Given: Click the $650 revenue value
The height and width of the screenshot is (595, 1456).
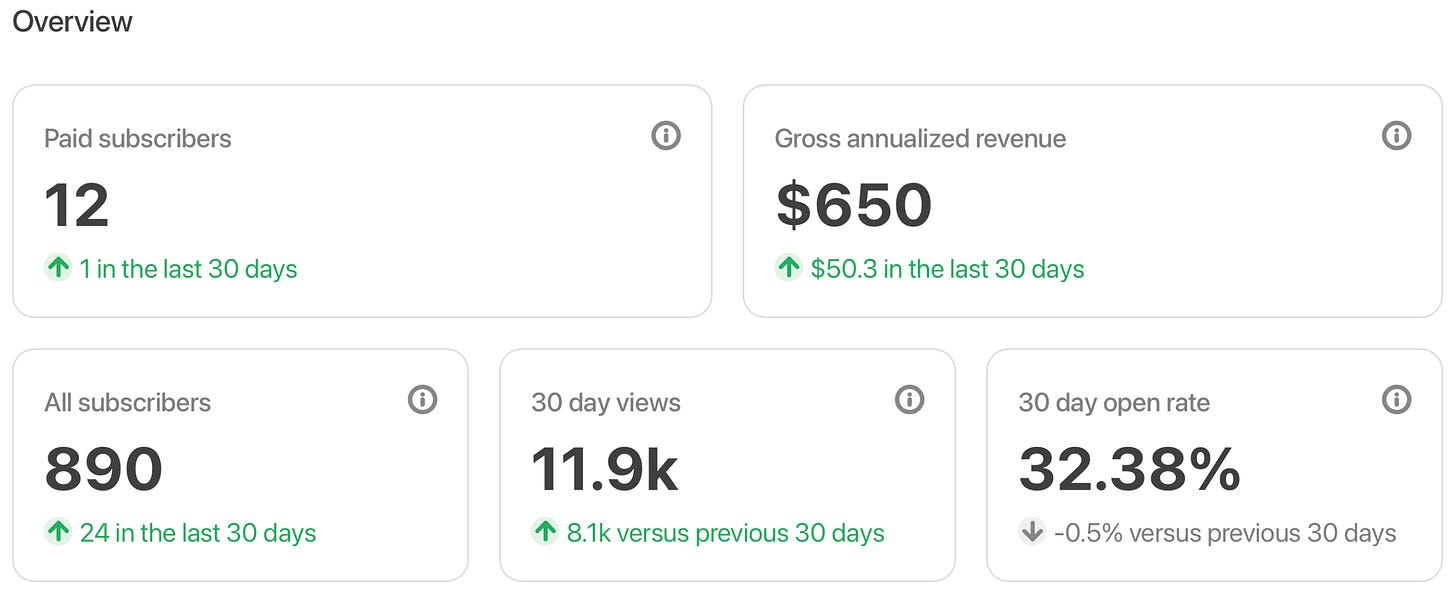Looking at the screenshot, I should coord(854,205).
